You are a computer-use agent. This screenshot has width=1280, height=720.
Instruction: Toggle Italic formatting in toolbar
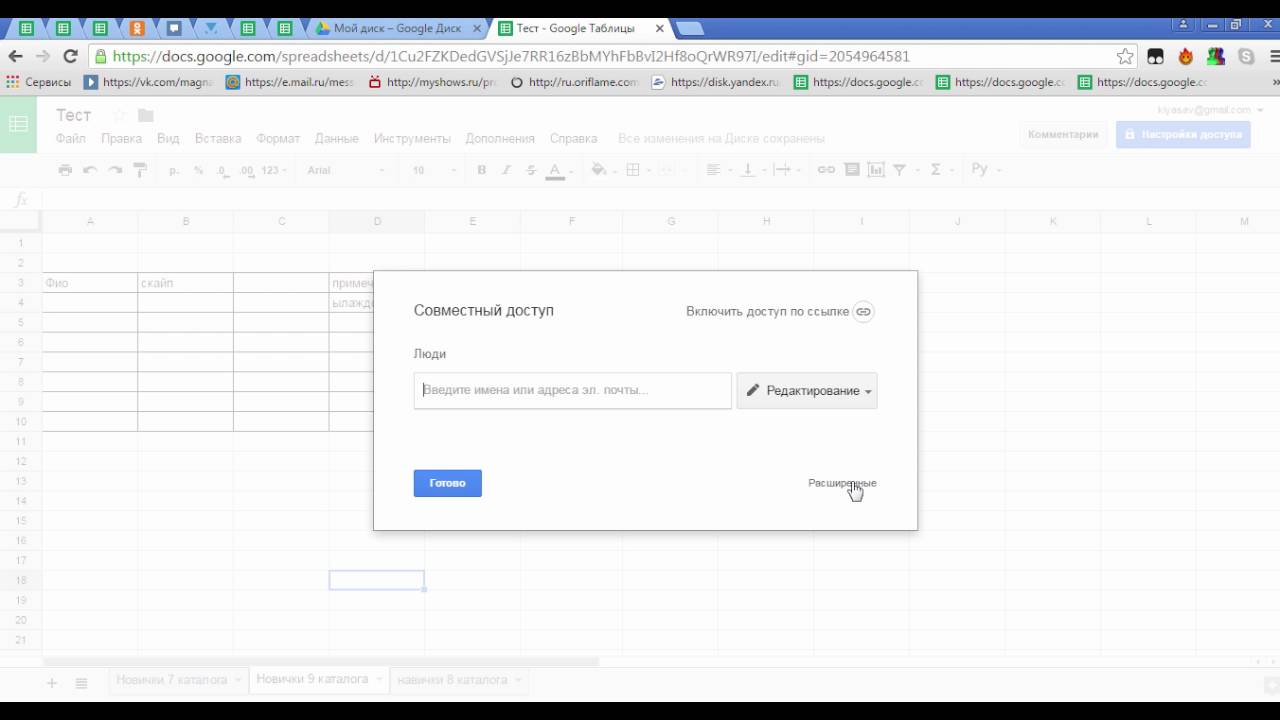pos(506,171)
